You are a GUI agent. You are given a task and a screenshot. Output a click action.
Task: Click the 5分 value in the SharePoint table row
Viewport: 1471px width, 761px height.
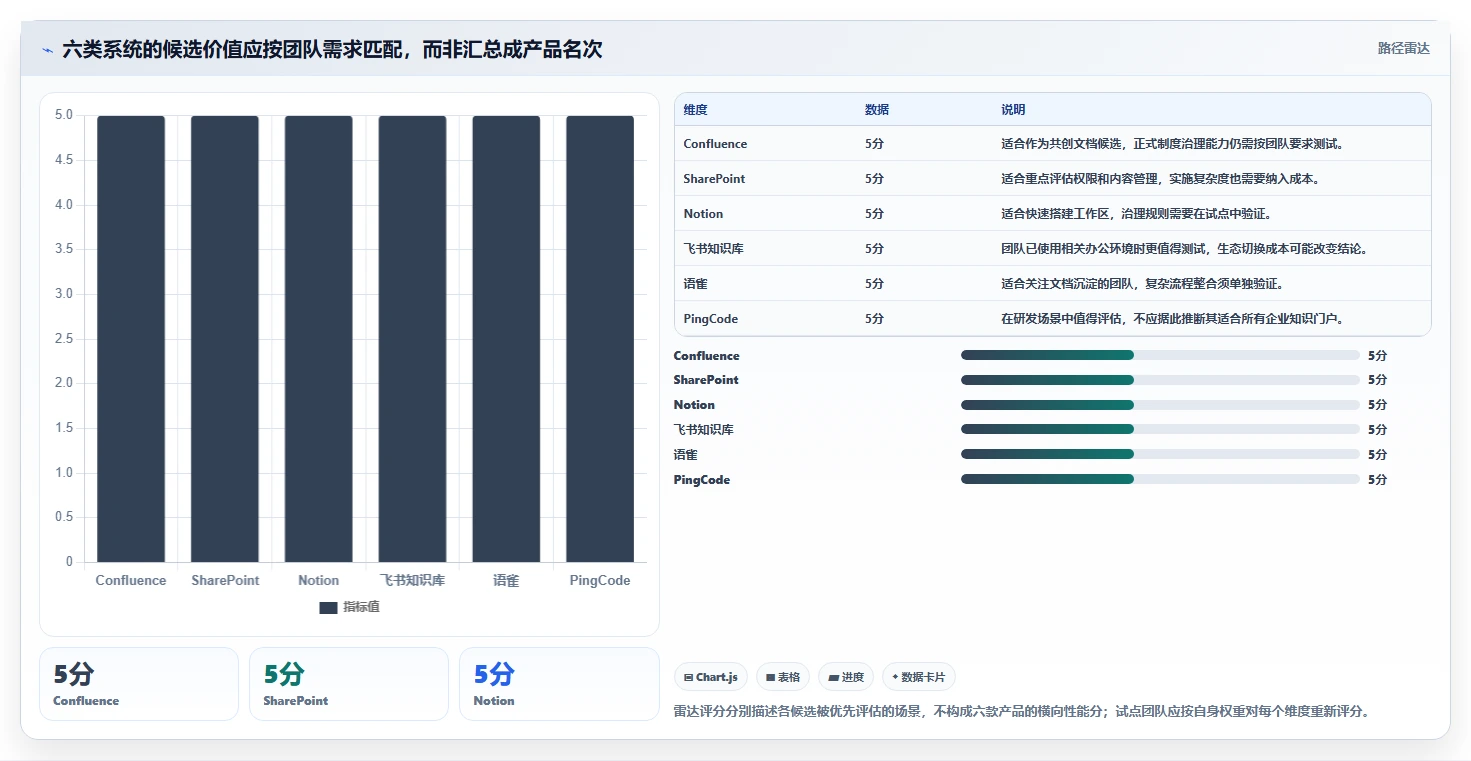[x=874, y=179]
